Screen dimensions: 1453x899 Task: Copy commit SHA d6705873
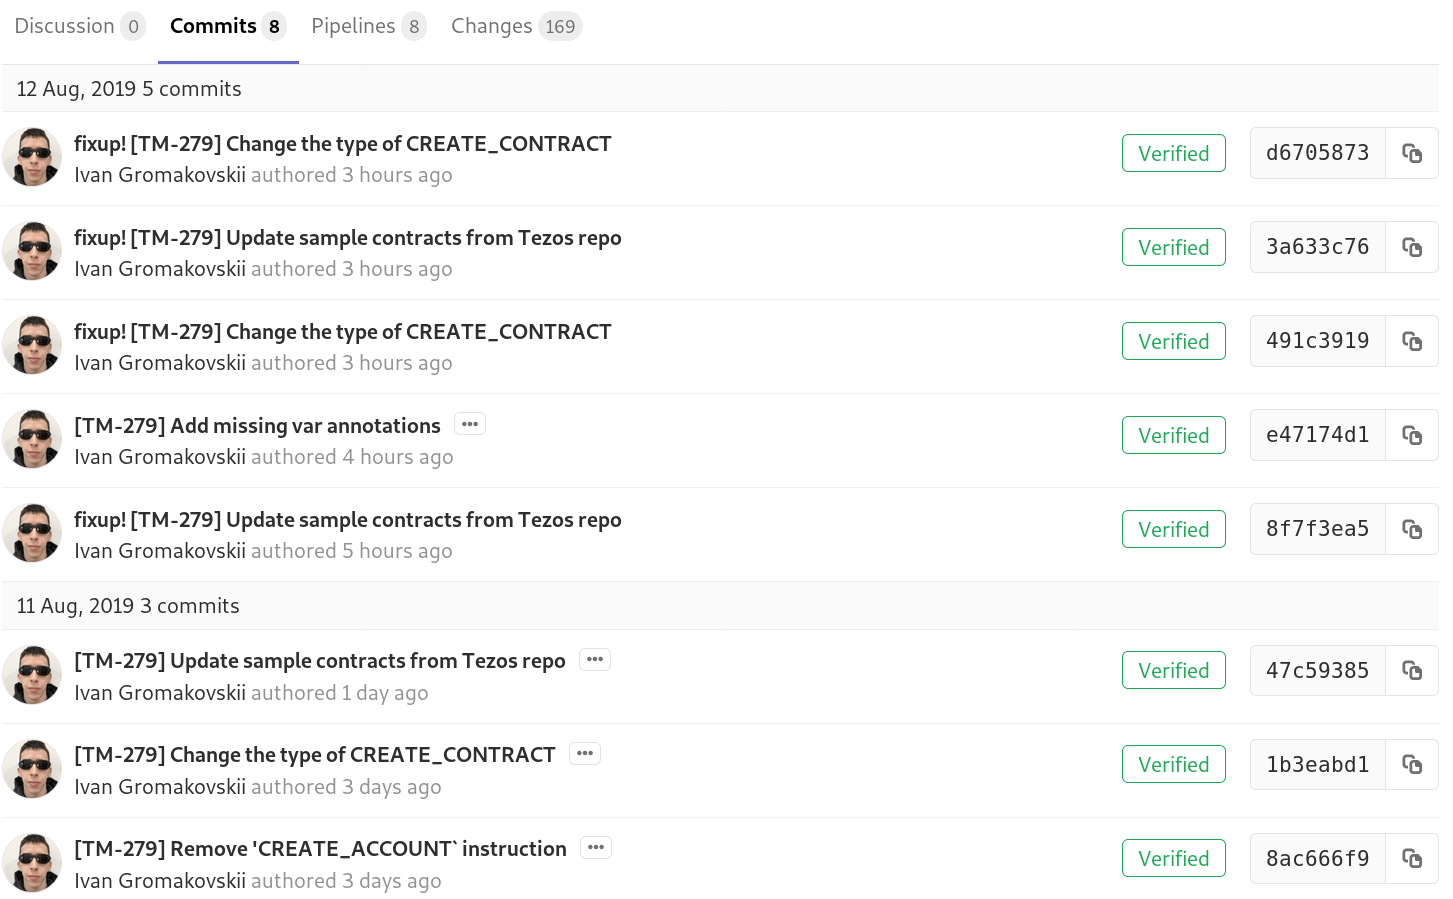1411,153
